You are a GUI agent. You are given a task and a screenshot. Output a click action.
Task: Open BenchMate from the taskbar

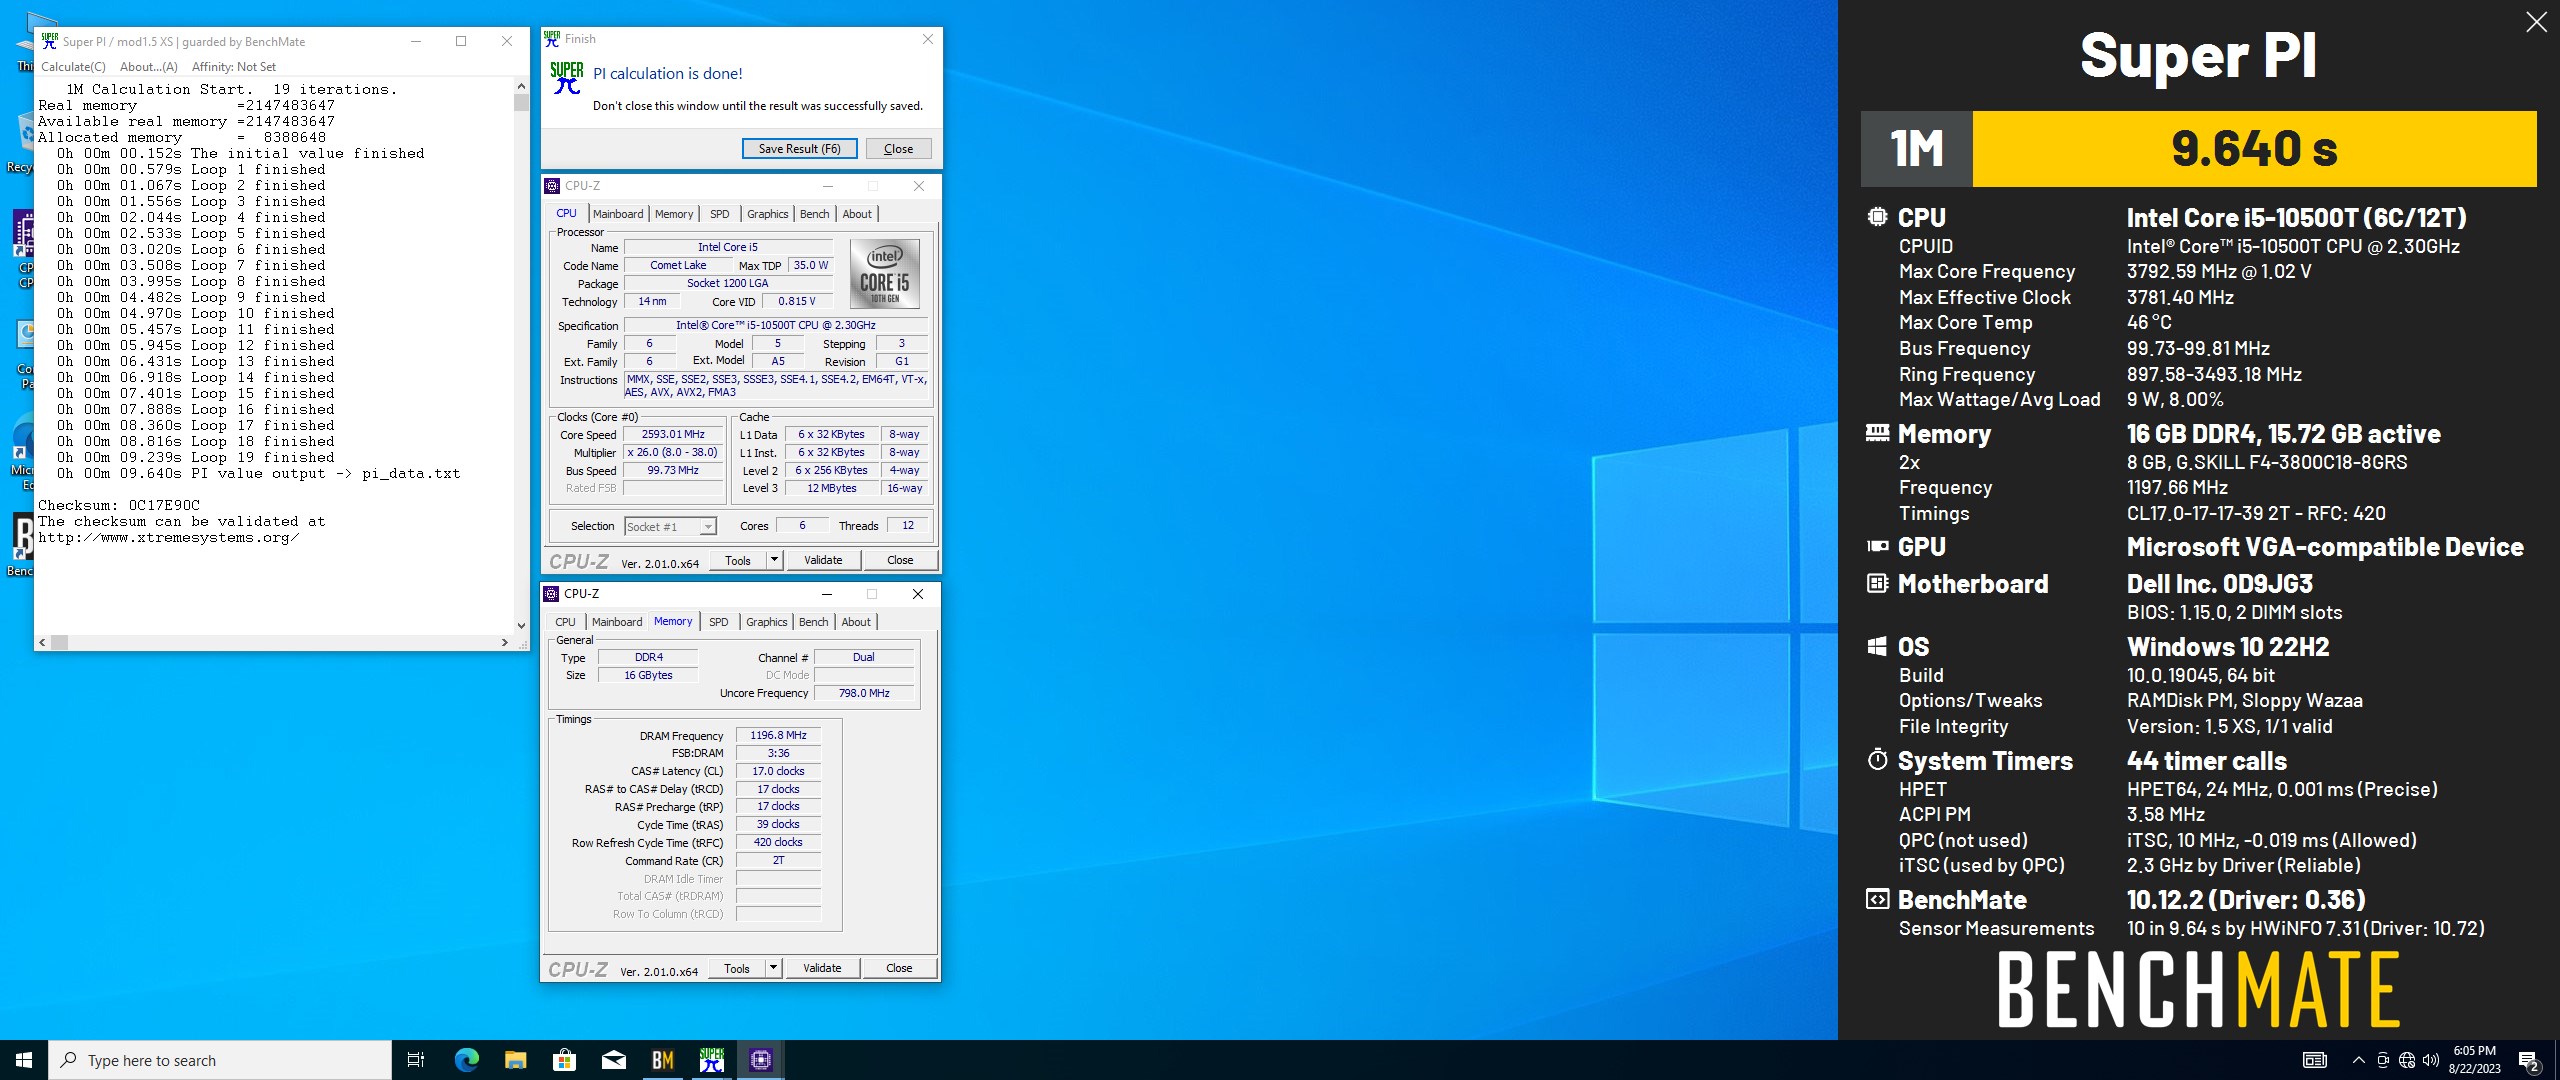[662, 1060]
